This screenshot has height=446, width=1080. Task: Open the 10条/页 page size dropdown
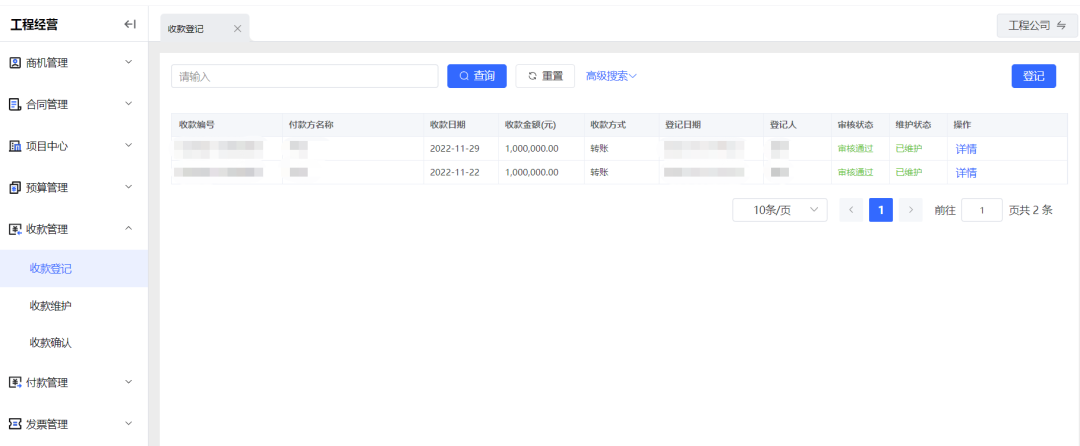[780, 211]
